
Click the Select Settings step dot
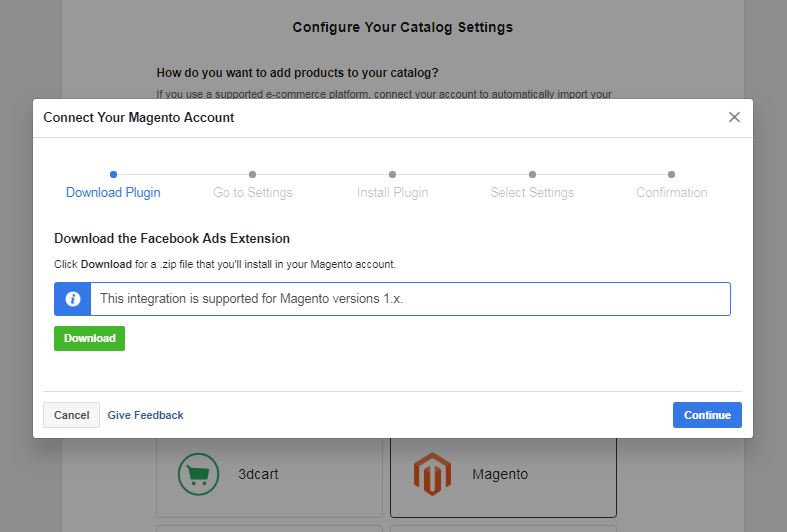[532, 174]
